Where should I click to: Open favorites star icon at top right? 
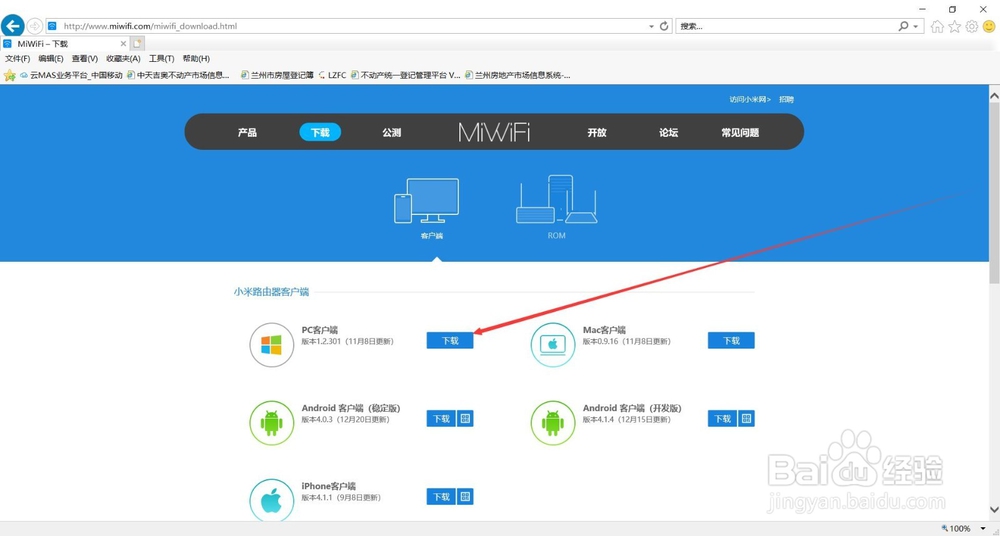pyautogui.click(x=954, y=26)
